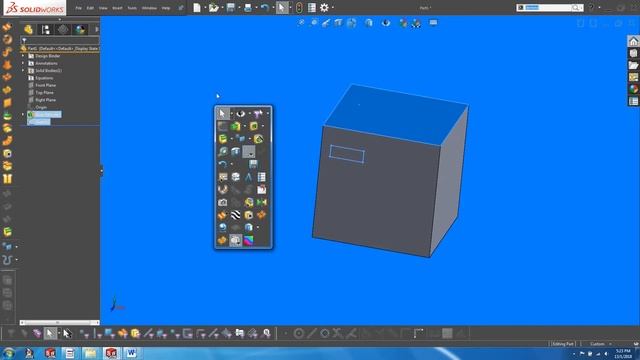
Task: Switch to the DisplayManager tab
Action: coord(80,29)
